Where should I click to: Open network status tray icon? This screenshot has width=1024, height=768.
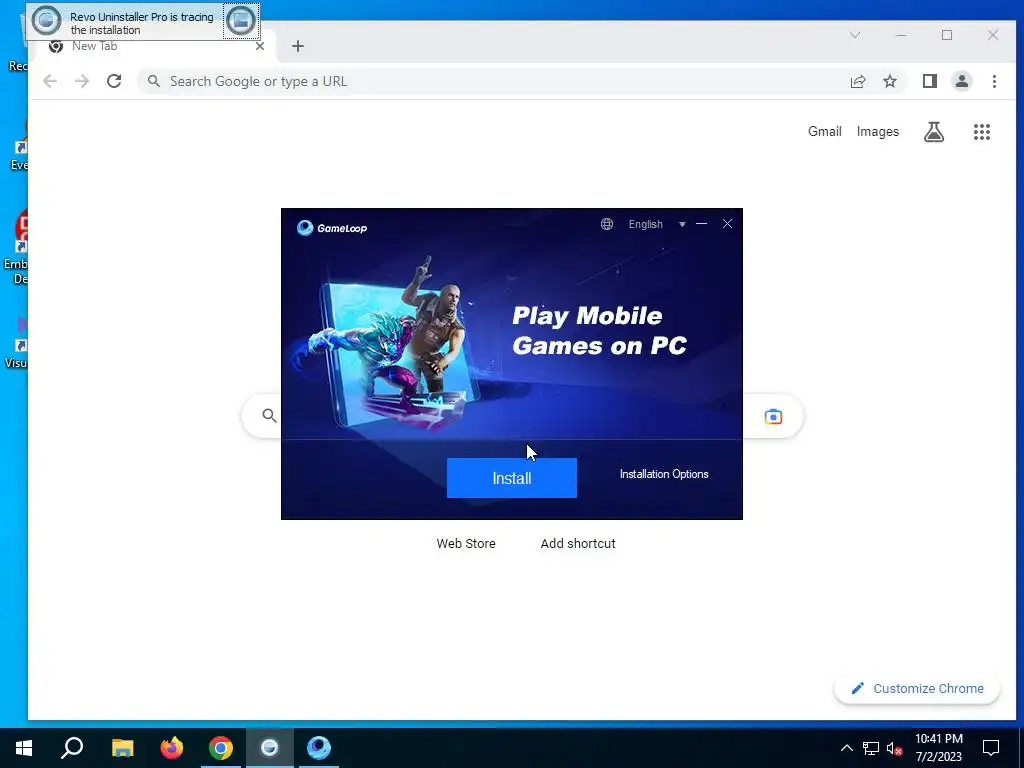pyautogui.click(x=871, y=748)
